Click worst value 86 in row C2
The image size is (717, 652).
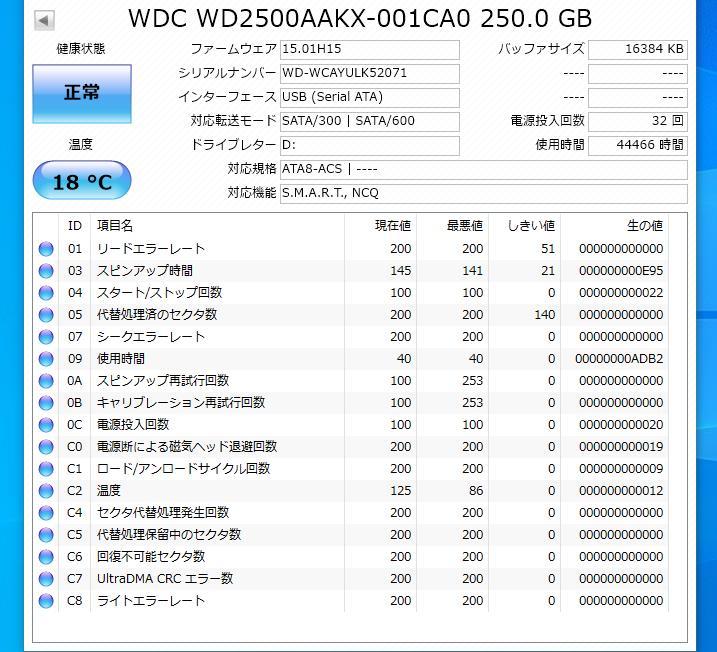pyautogui.click(x=476, y=491)
